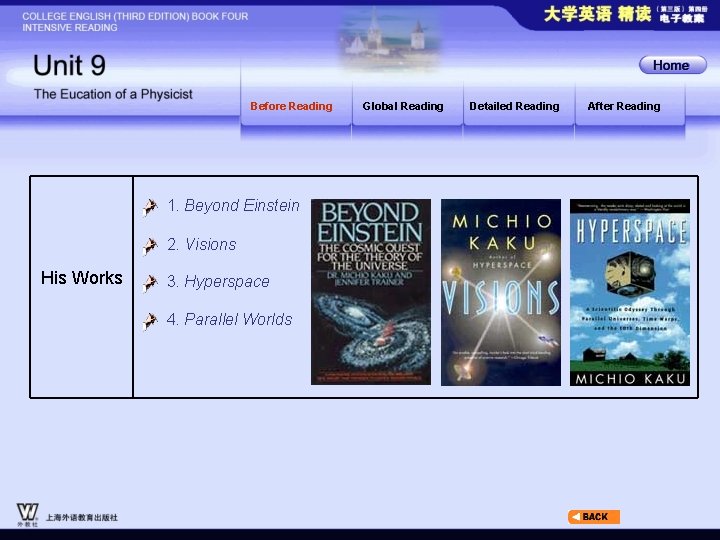
Task: Click the castle image in the header
Action: [390, 41]
